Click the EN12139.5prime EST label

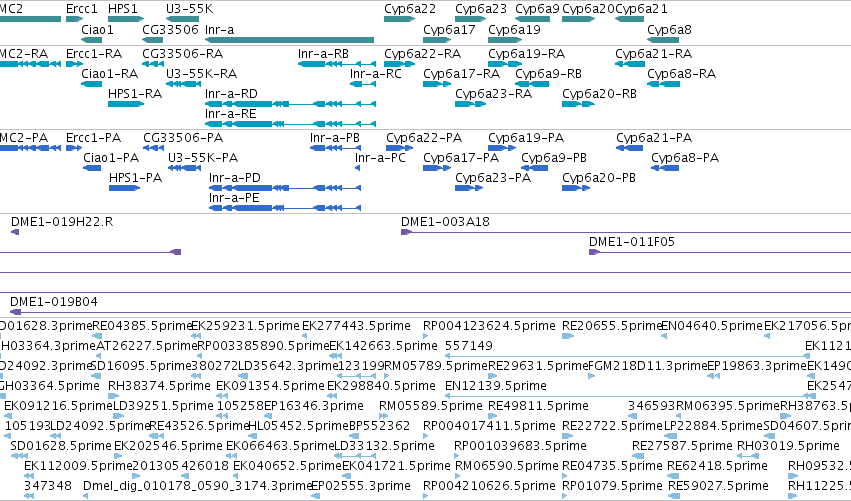click(x=496, y=386)
